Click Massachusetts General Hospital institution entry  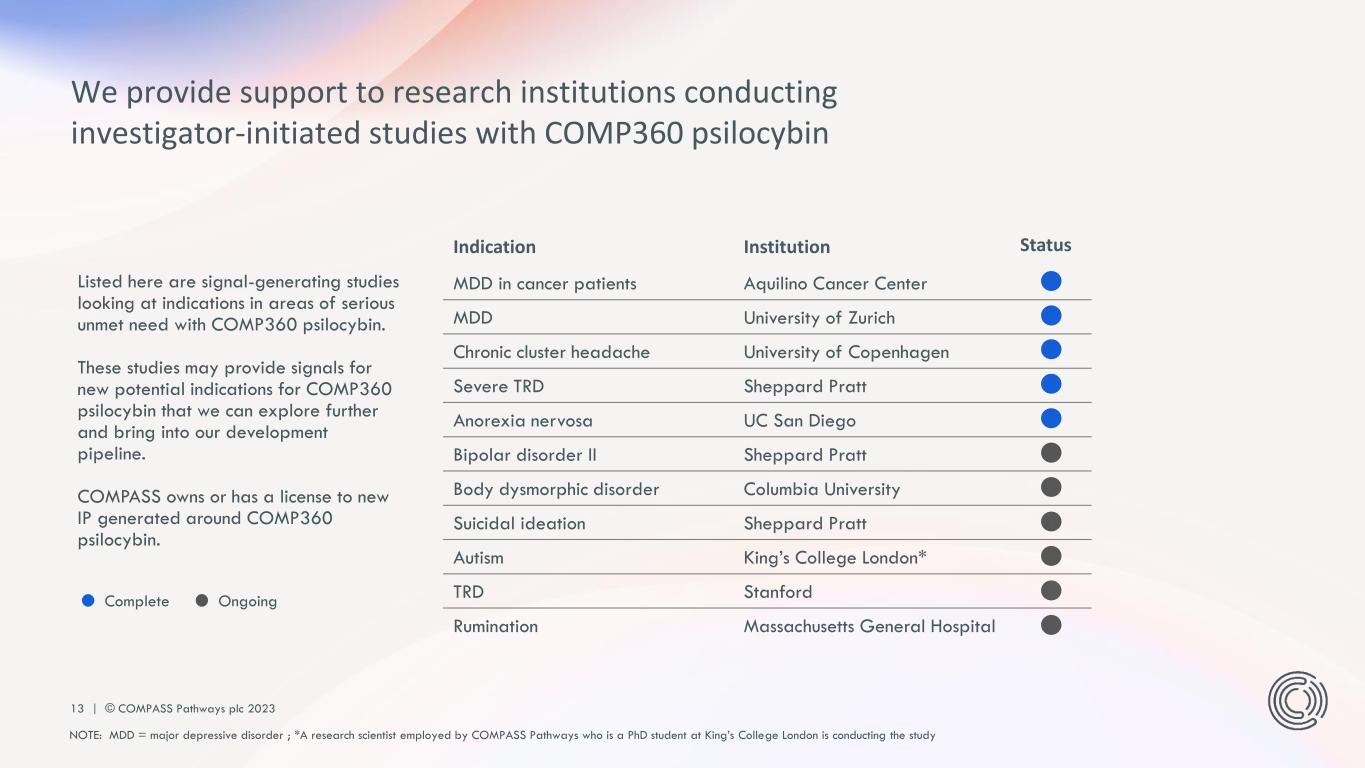869,626
